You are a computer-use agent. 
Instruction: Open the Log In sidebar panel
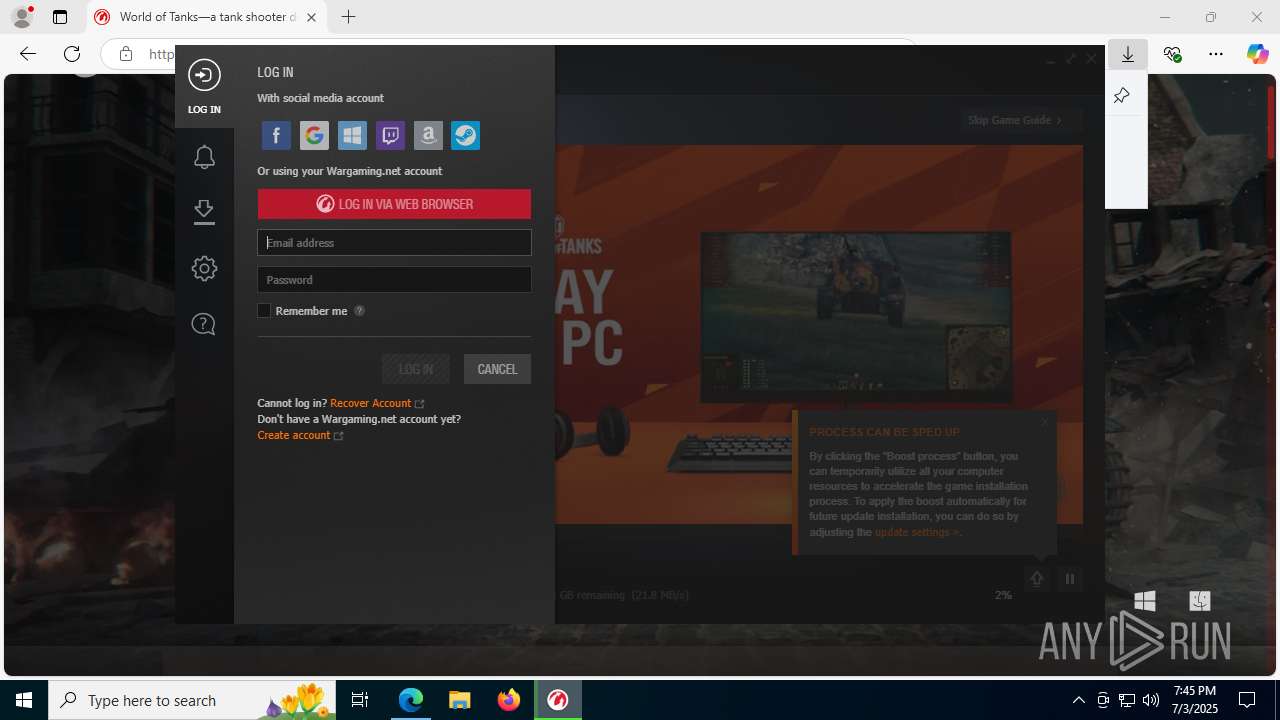tap(204, 87)
